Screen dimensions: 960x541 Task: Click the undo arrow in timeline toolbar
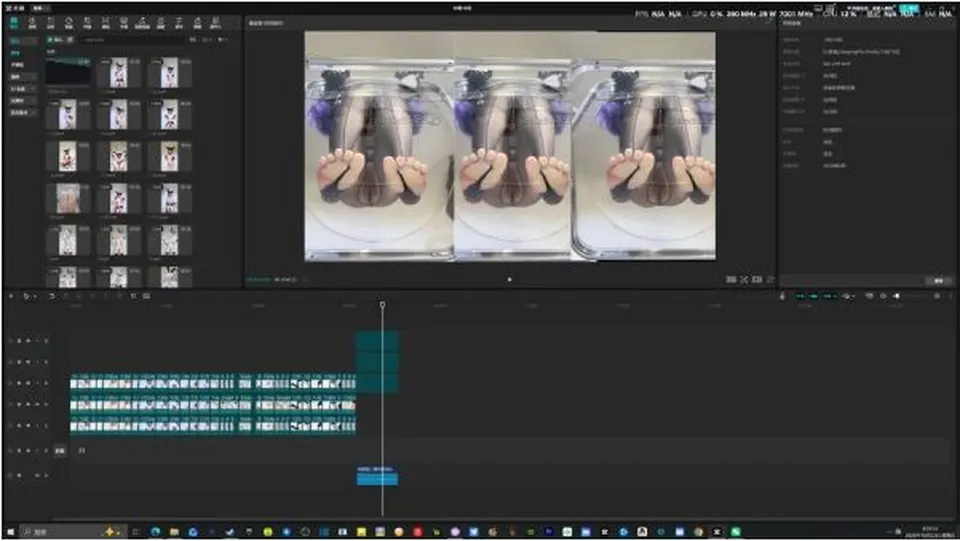coord(52,296)
